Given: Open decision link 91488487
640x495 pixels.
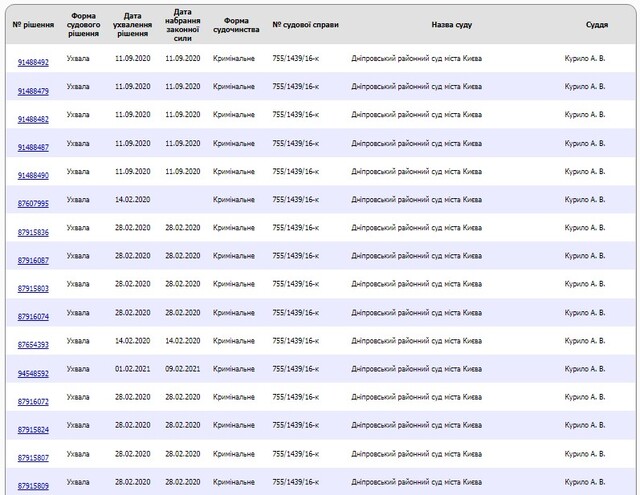Looking at the screenshot, I should tap(33, 147).
